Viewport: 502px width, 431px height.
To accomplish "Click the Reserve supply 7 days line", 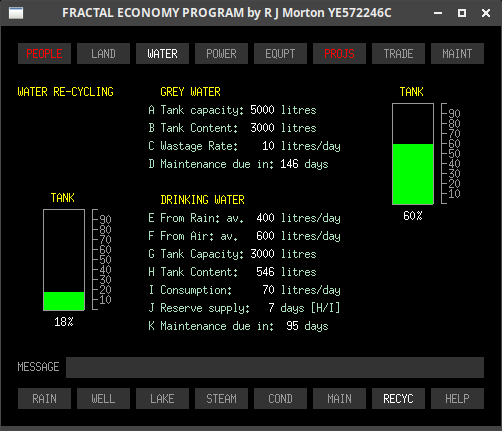I will [x=244, y=308].
